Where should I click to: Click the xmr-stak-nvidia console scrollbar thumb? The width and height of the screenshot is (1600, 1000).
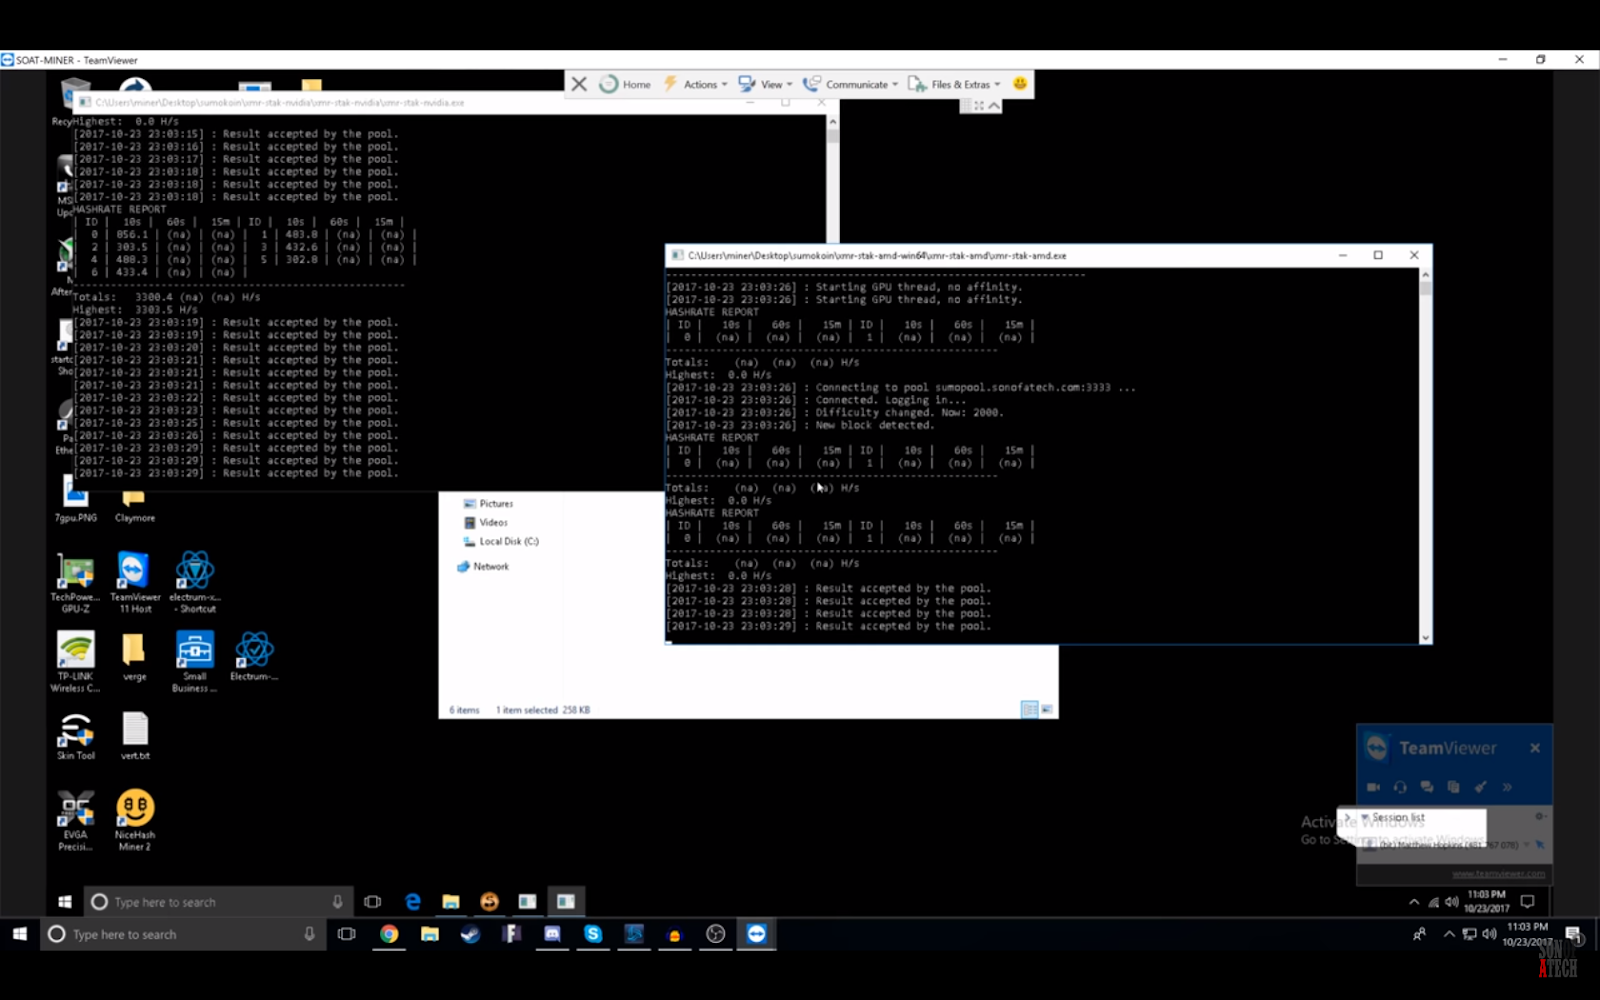pos(833,136)
